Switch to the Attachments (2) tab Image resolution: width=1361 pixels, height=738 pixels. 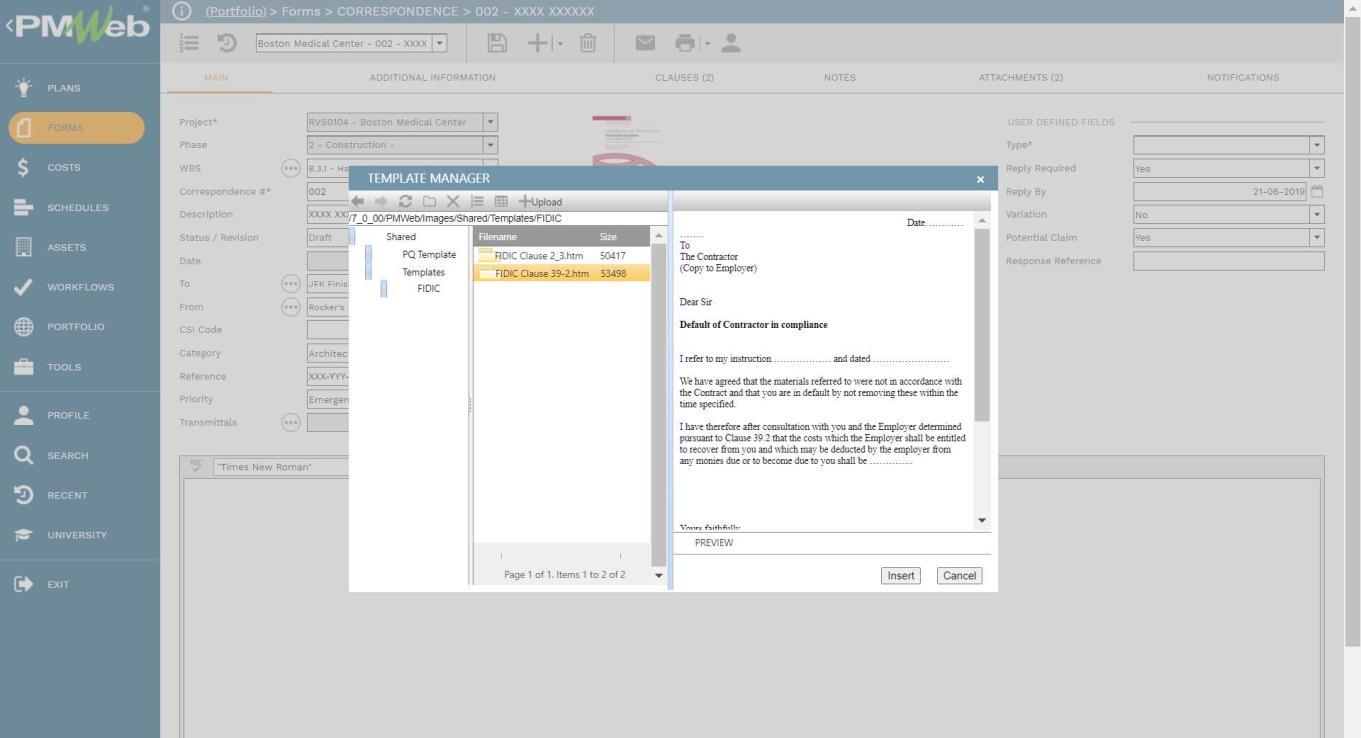point(1020,78)
